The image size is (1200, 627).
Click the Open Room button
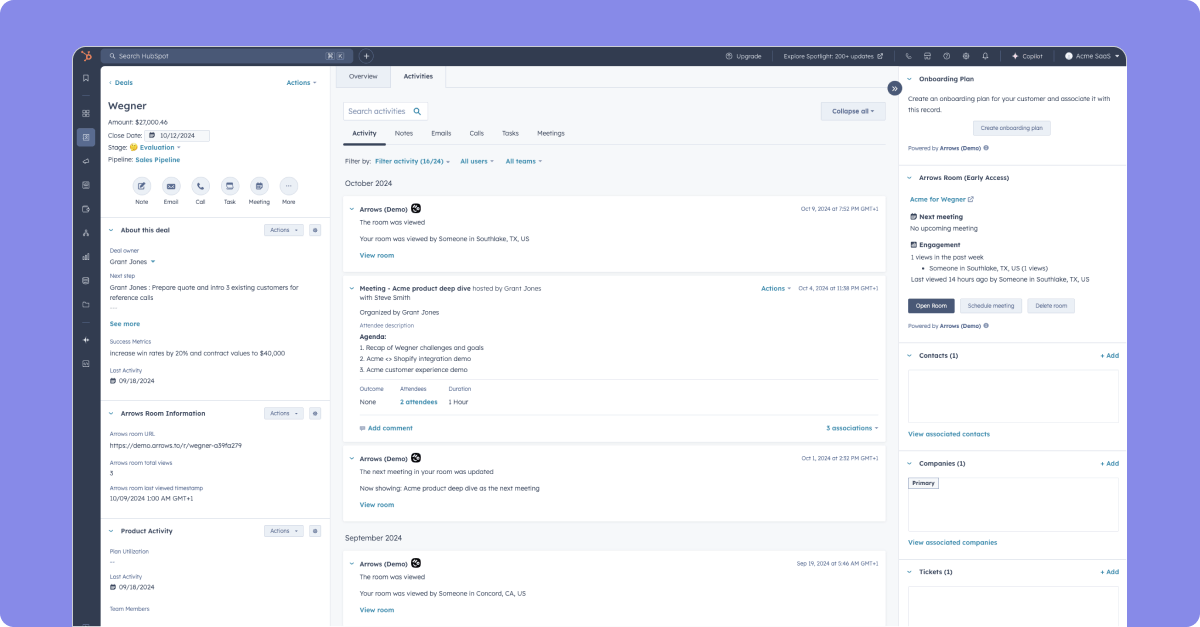(931, 306)
